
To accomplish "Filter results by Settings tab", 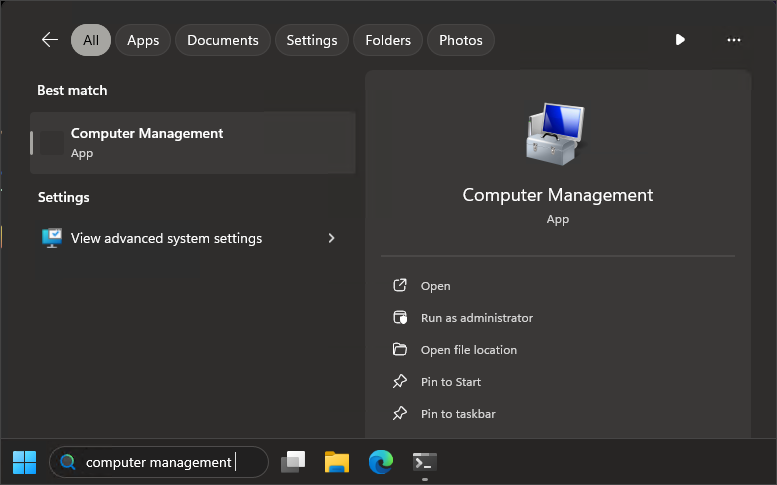I will (x=312, y=40).
